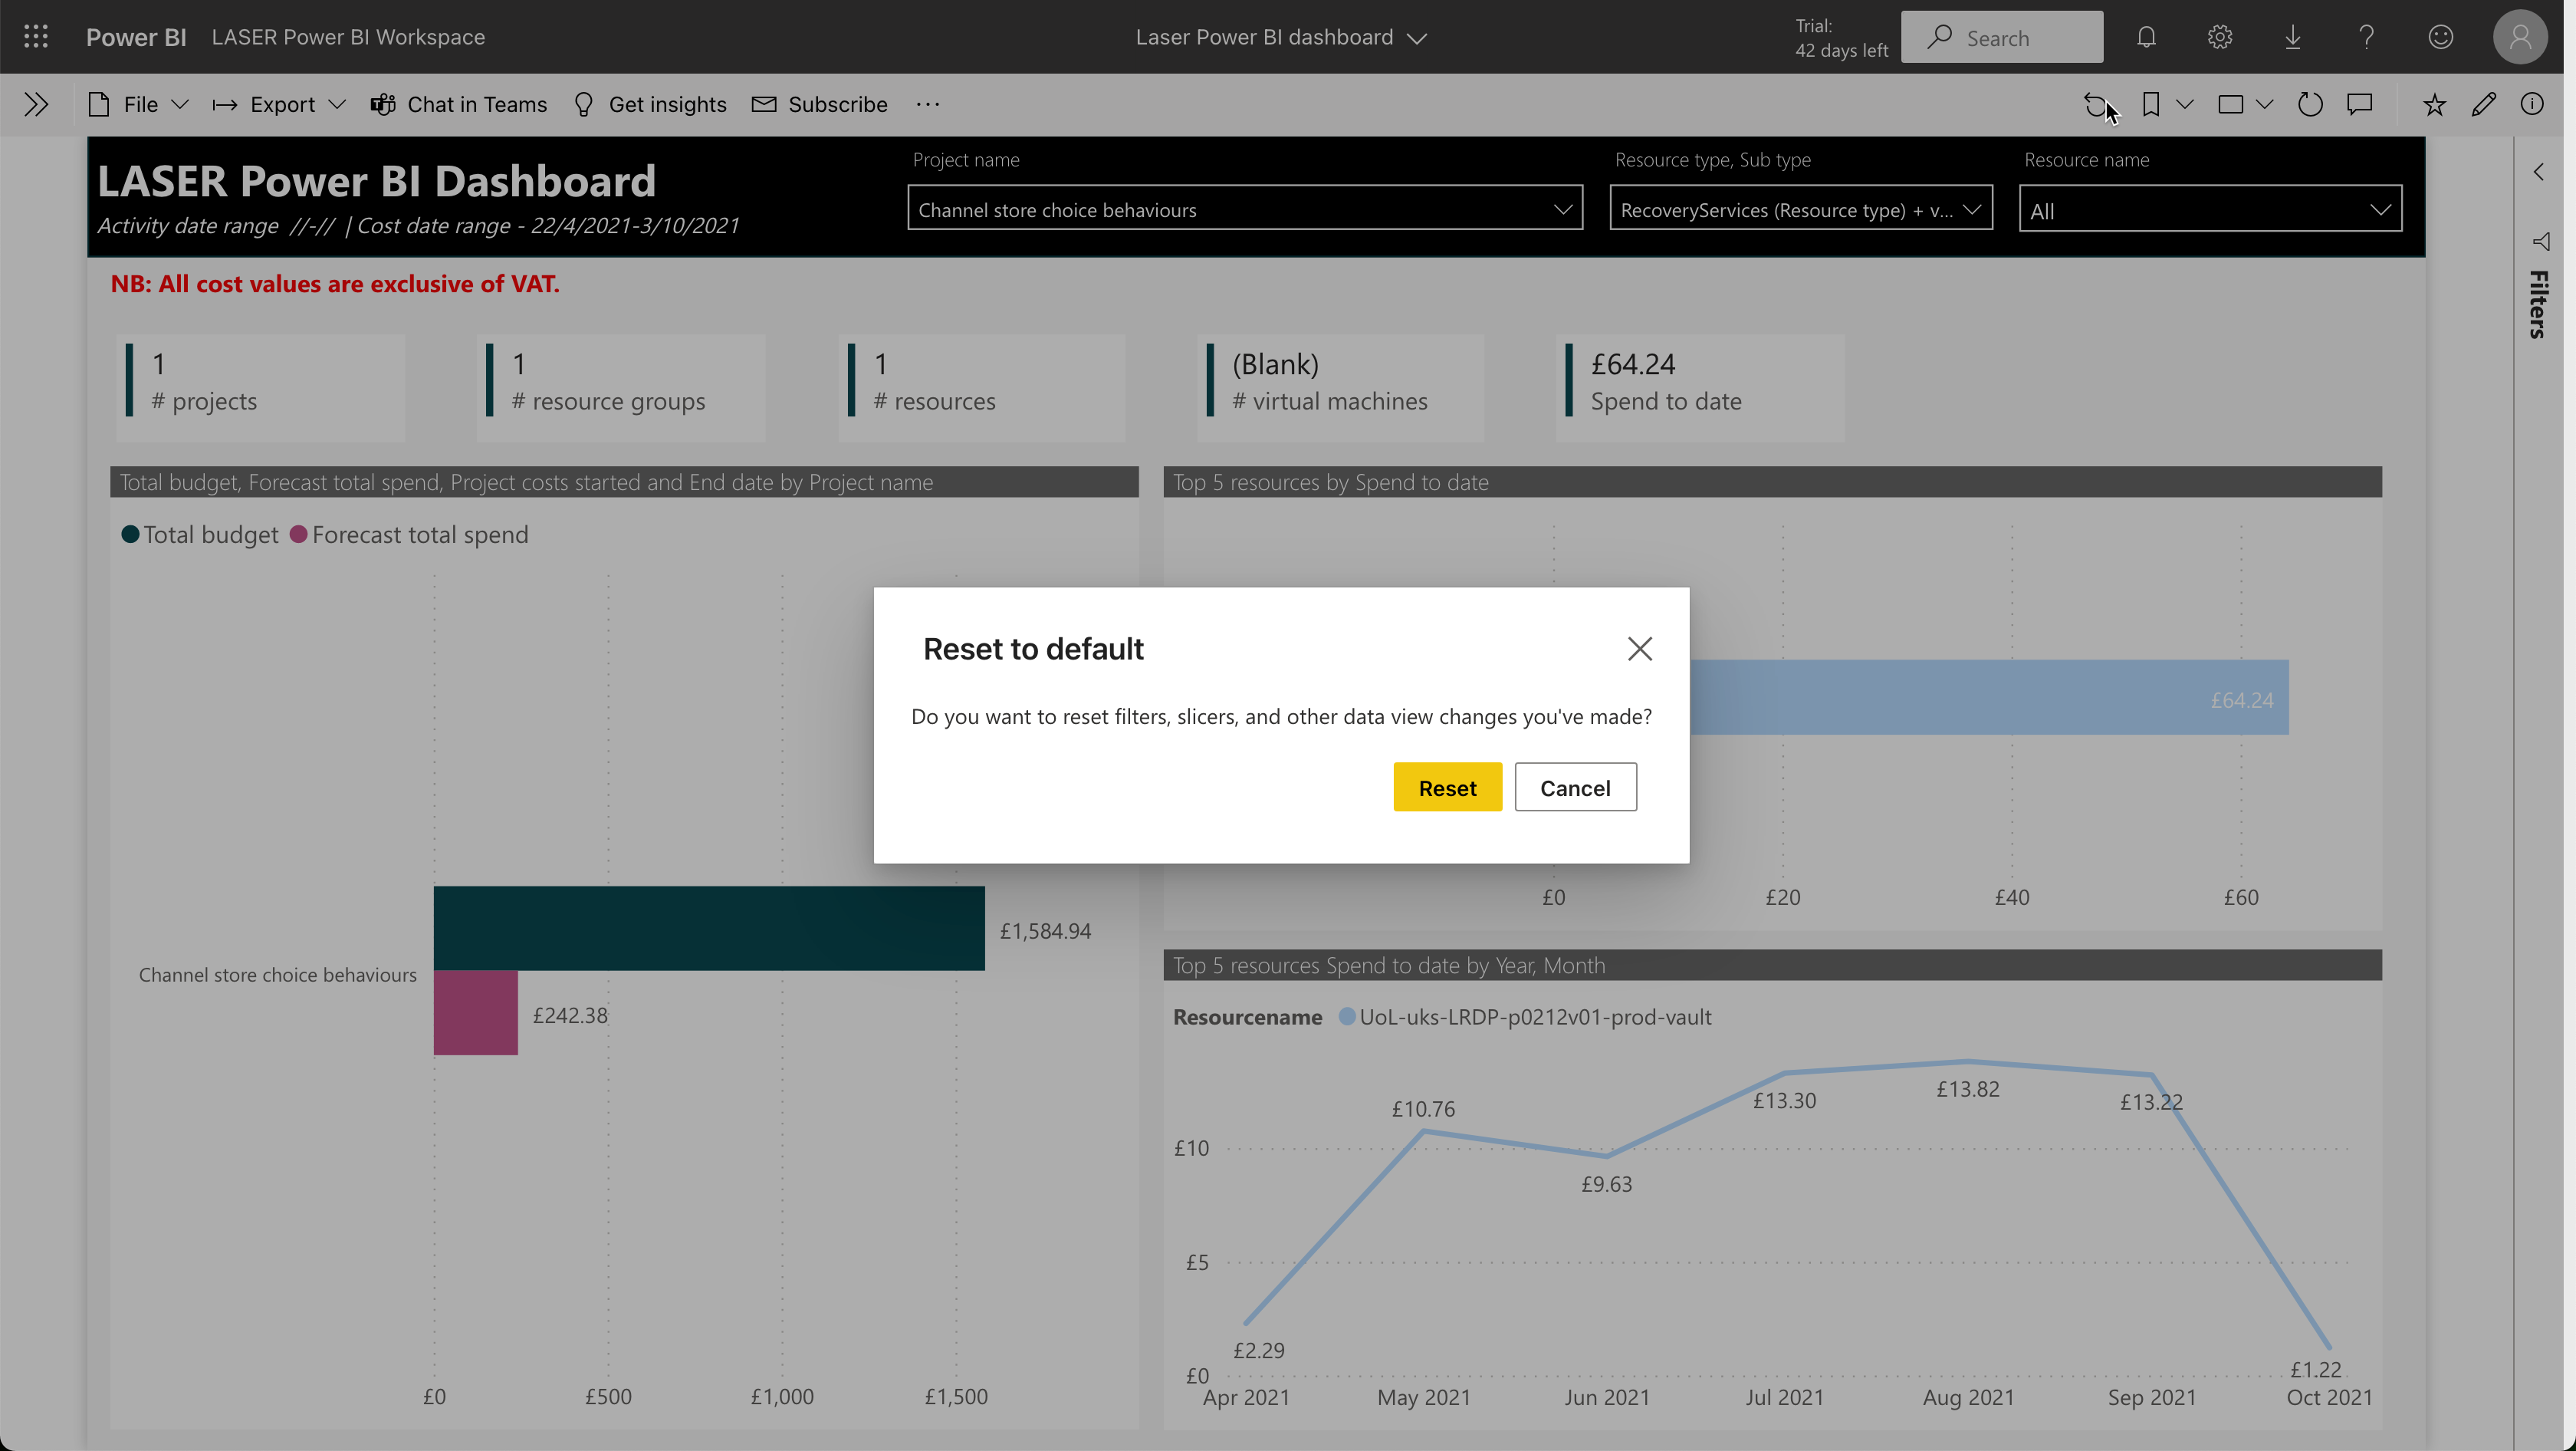The height and width of the screenshot is (1451, 2576).
Task: Open the Project name dropdown
Action: pos(1245,208)
